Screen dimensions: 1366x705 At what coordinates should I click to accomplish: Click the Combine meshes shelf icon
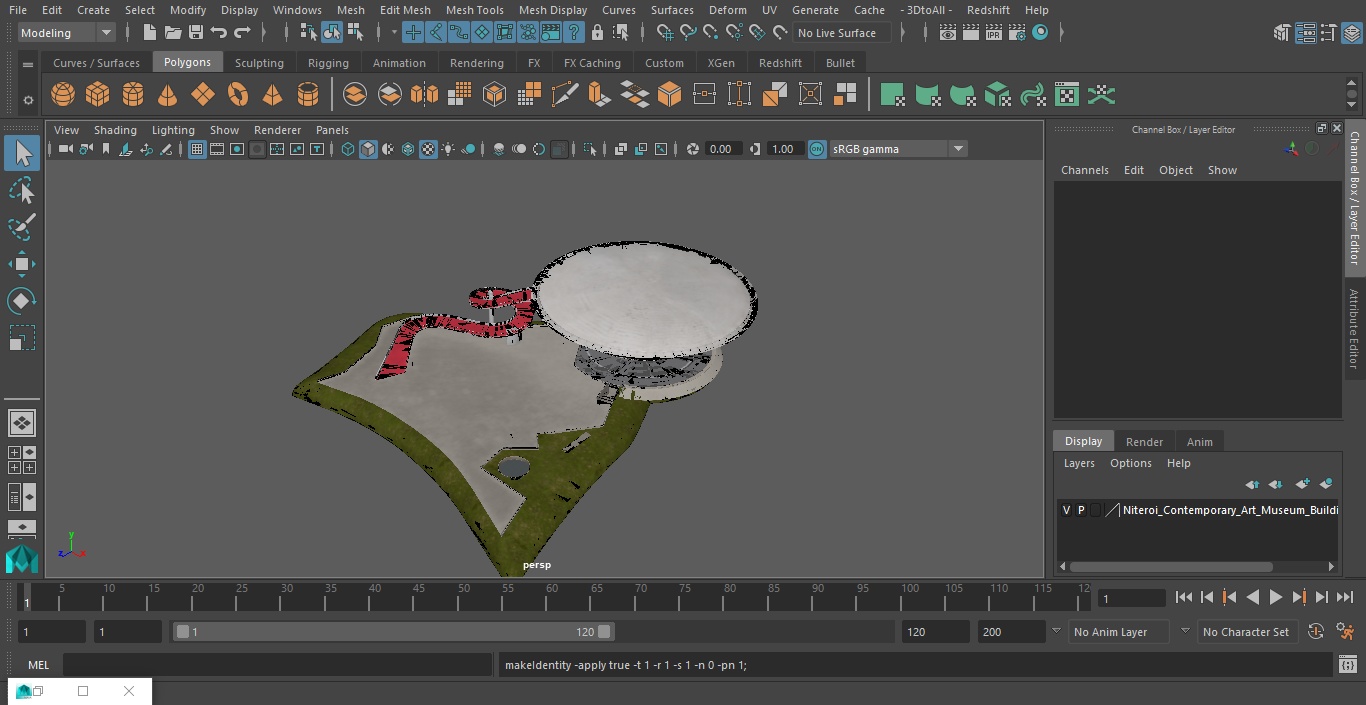click(x=355, y=95)
